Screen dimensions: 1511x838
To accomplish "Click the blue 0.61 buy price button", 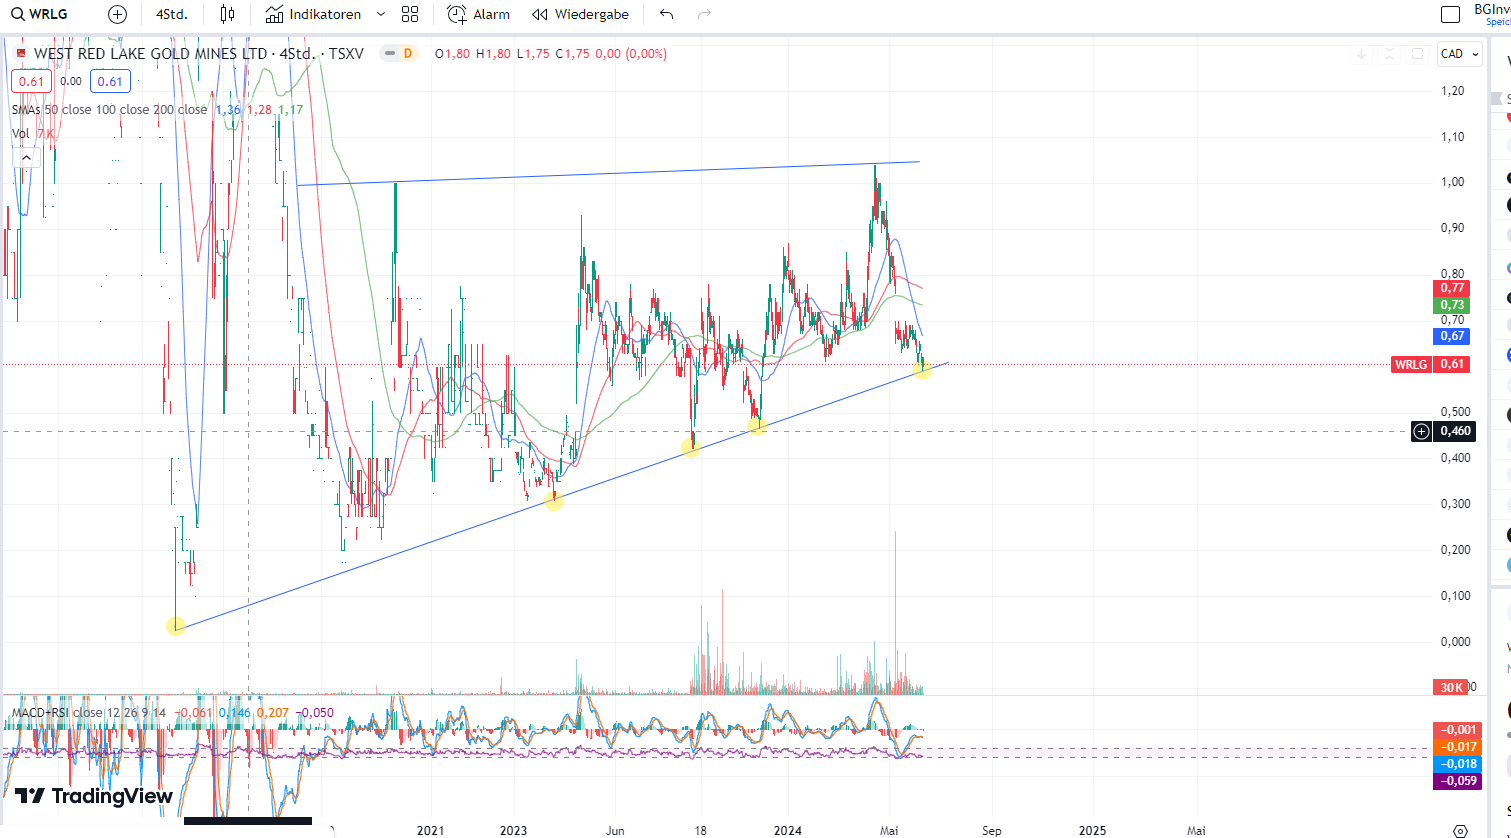I will click(110, 82).
